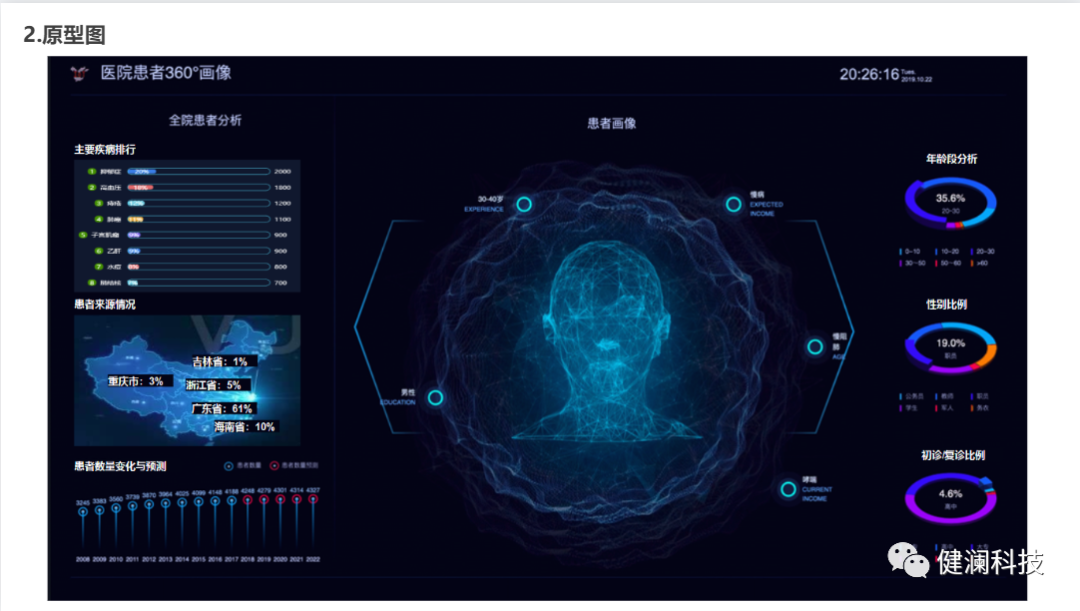Click the bird logo beside the dashboard title

pyautogui.click(x=80, y=73)
